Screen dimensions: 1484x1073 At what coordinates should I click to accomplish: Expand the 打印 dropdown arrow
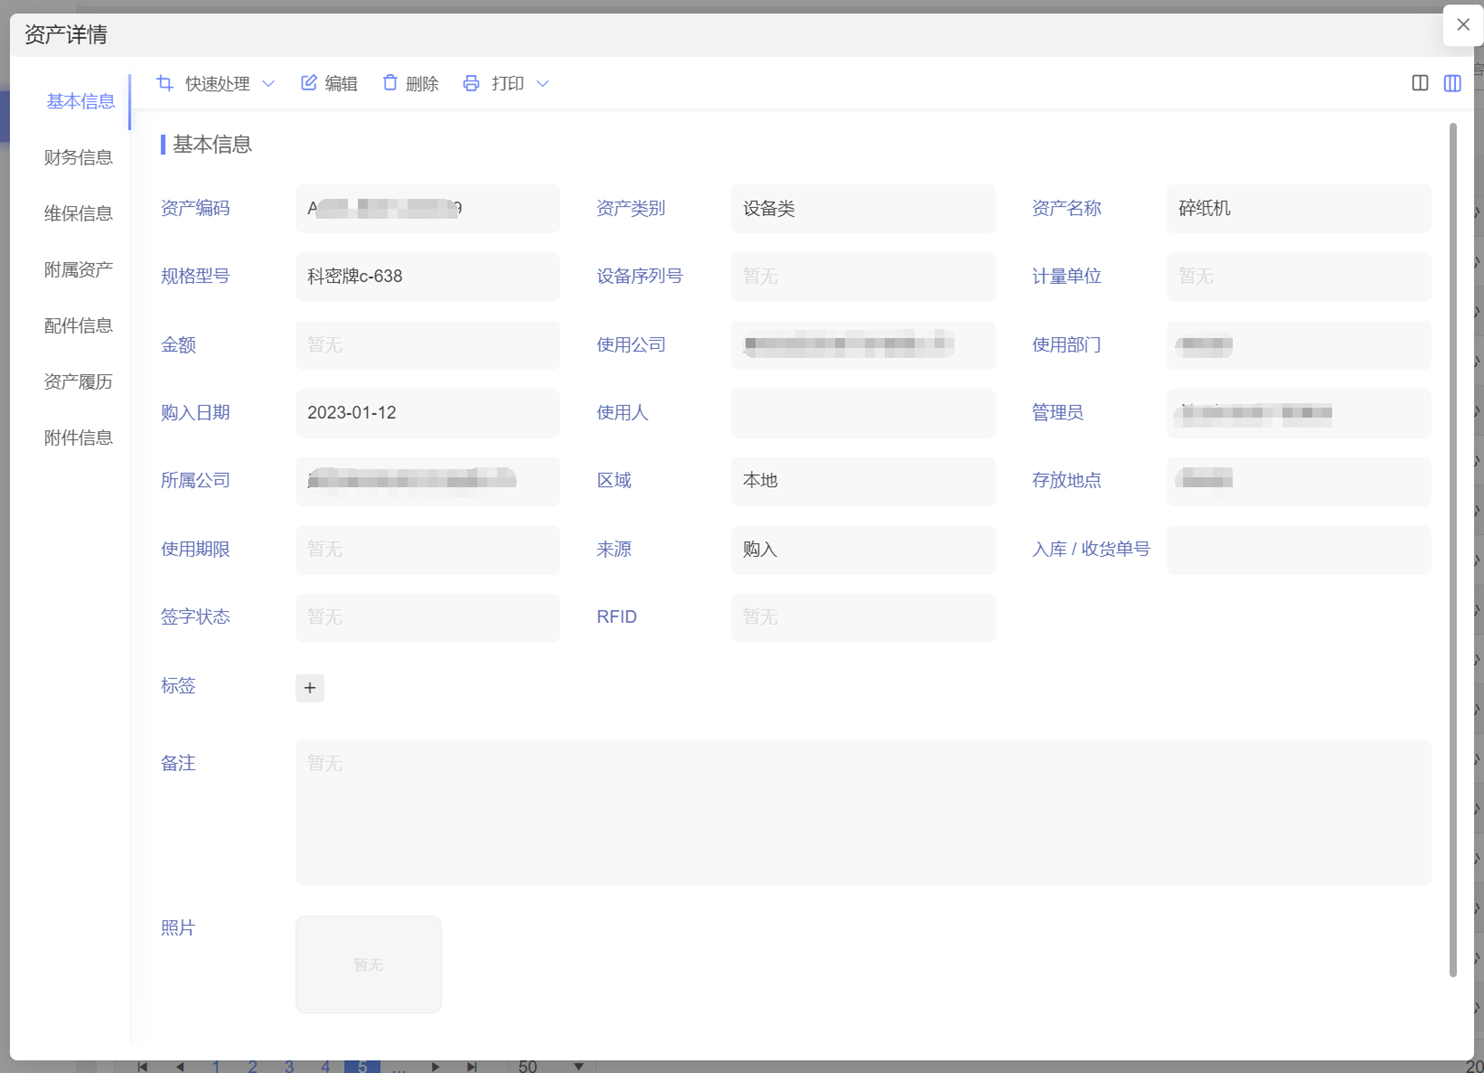point(543,84)
